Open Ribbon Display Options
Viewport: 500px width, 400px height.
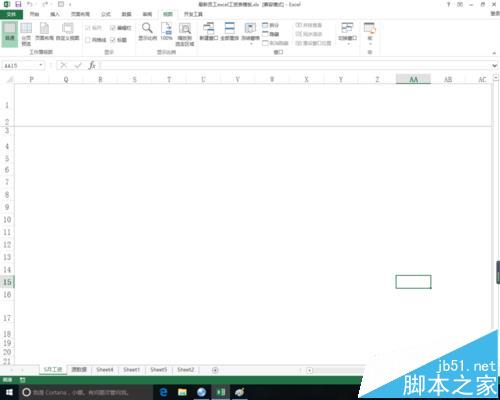tap(460, 4)
